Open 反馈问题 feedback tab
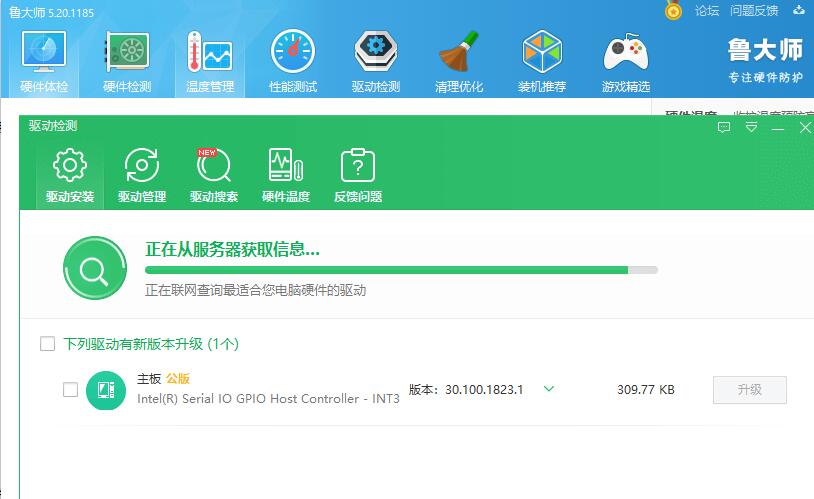Image resolution: width=814 pixels, height=499 pixels. coord(358,176)
